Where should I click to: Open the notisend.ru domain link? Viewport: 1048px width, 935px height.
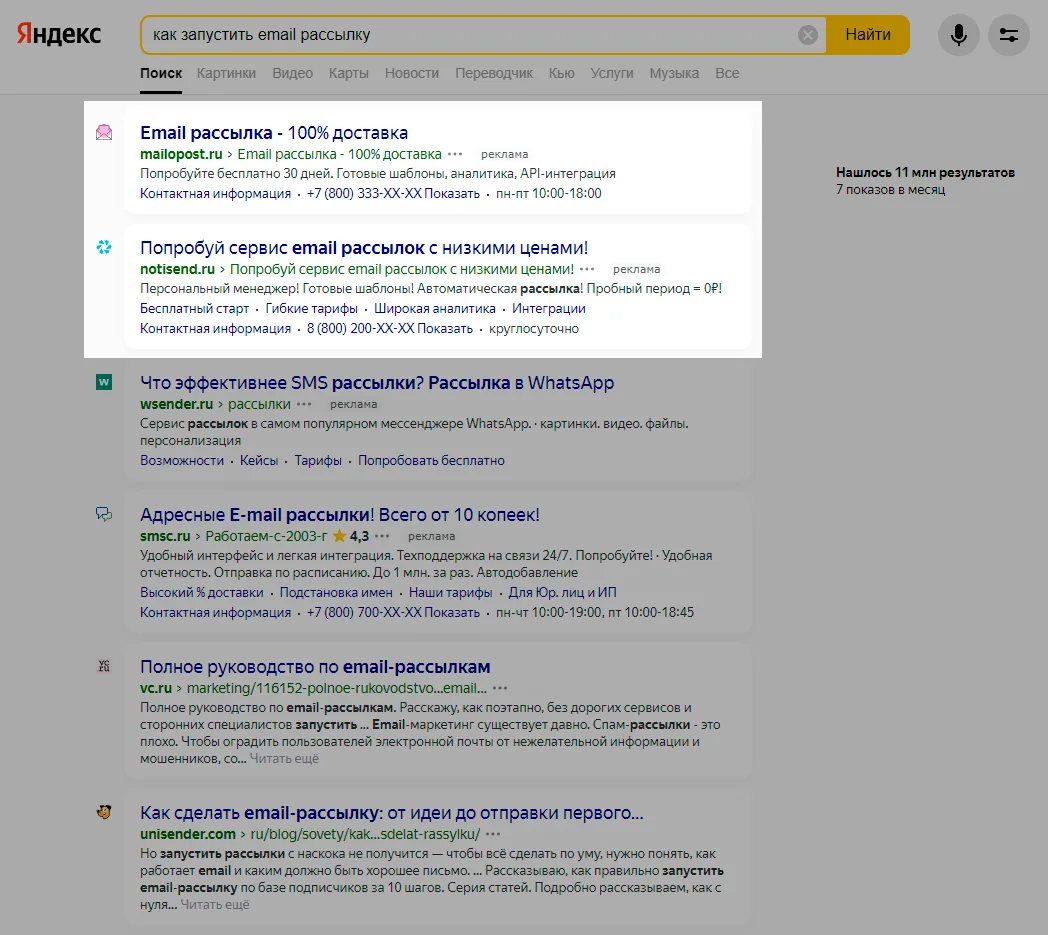tap(177, 269)
